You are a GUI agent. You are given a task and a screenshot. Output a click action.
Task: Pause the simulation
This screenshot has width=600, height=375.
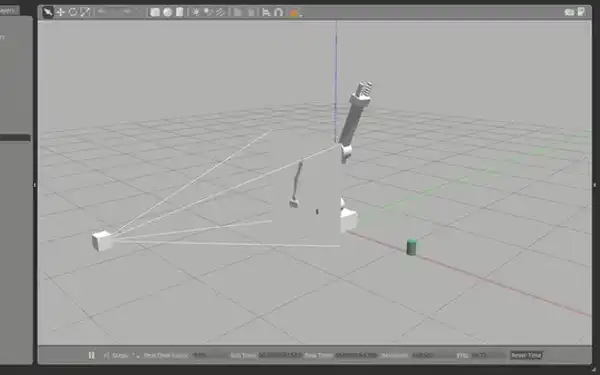coord(91,355)
